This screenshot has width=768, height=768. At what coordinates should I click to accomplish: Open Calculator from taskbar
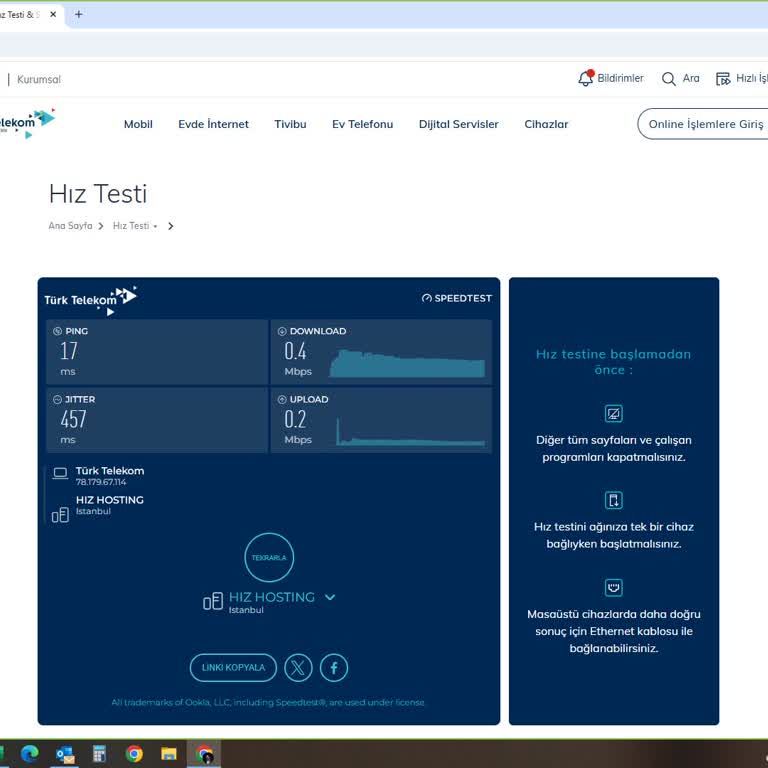[99, 754]
